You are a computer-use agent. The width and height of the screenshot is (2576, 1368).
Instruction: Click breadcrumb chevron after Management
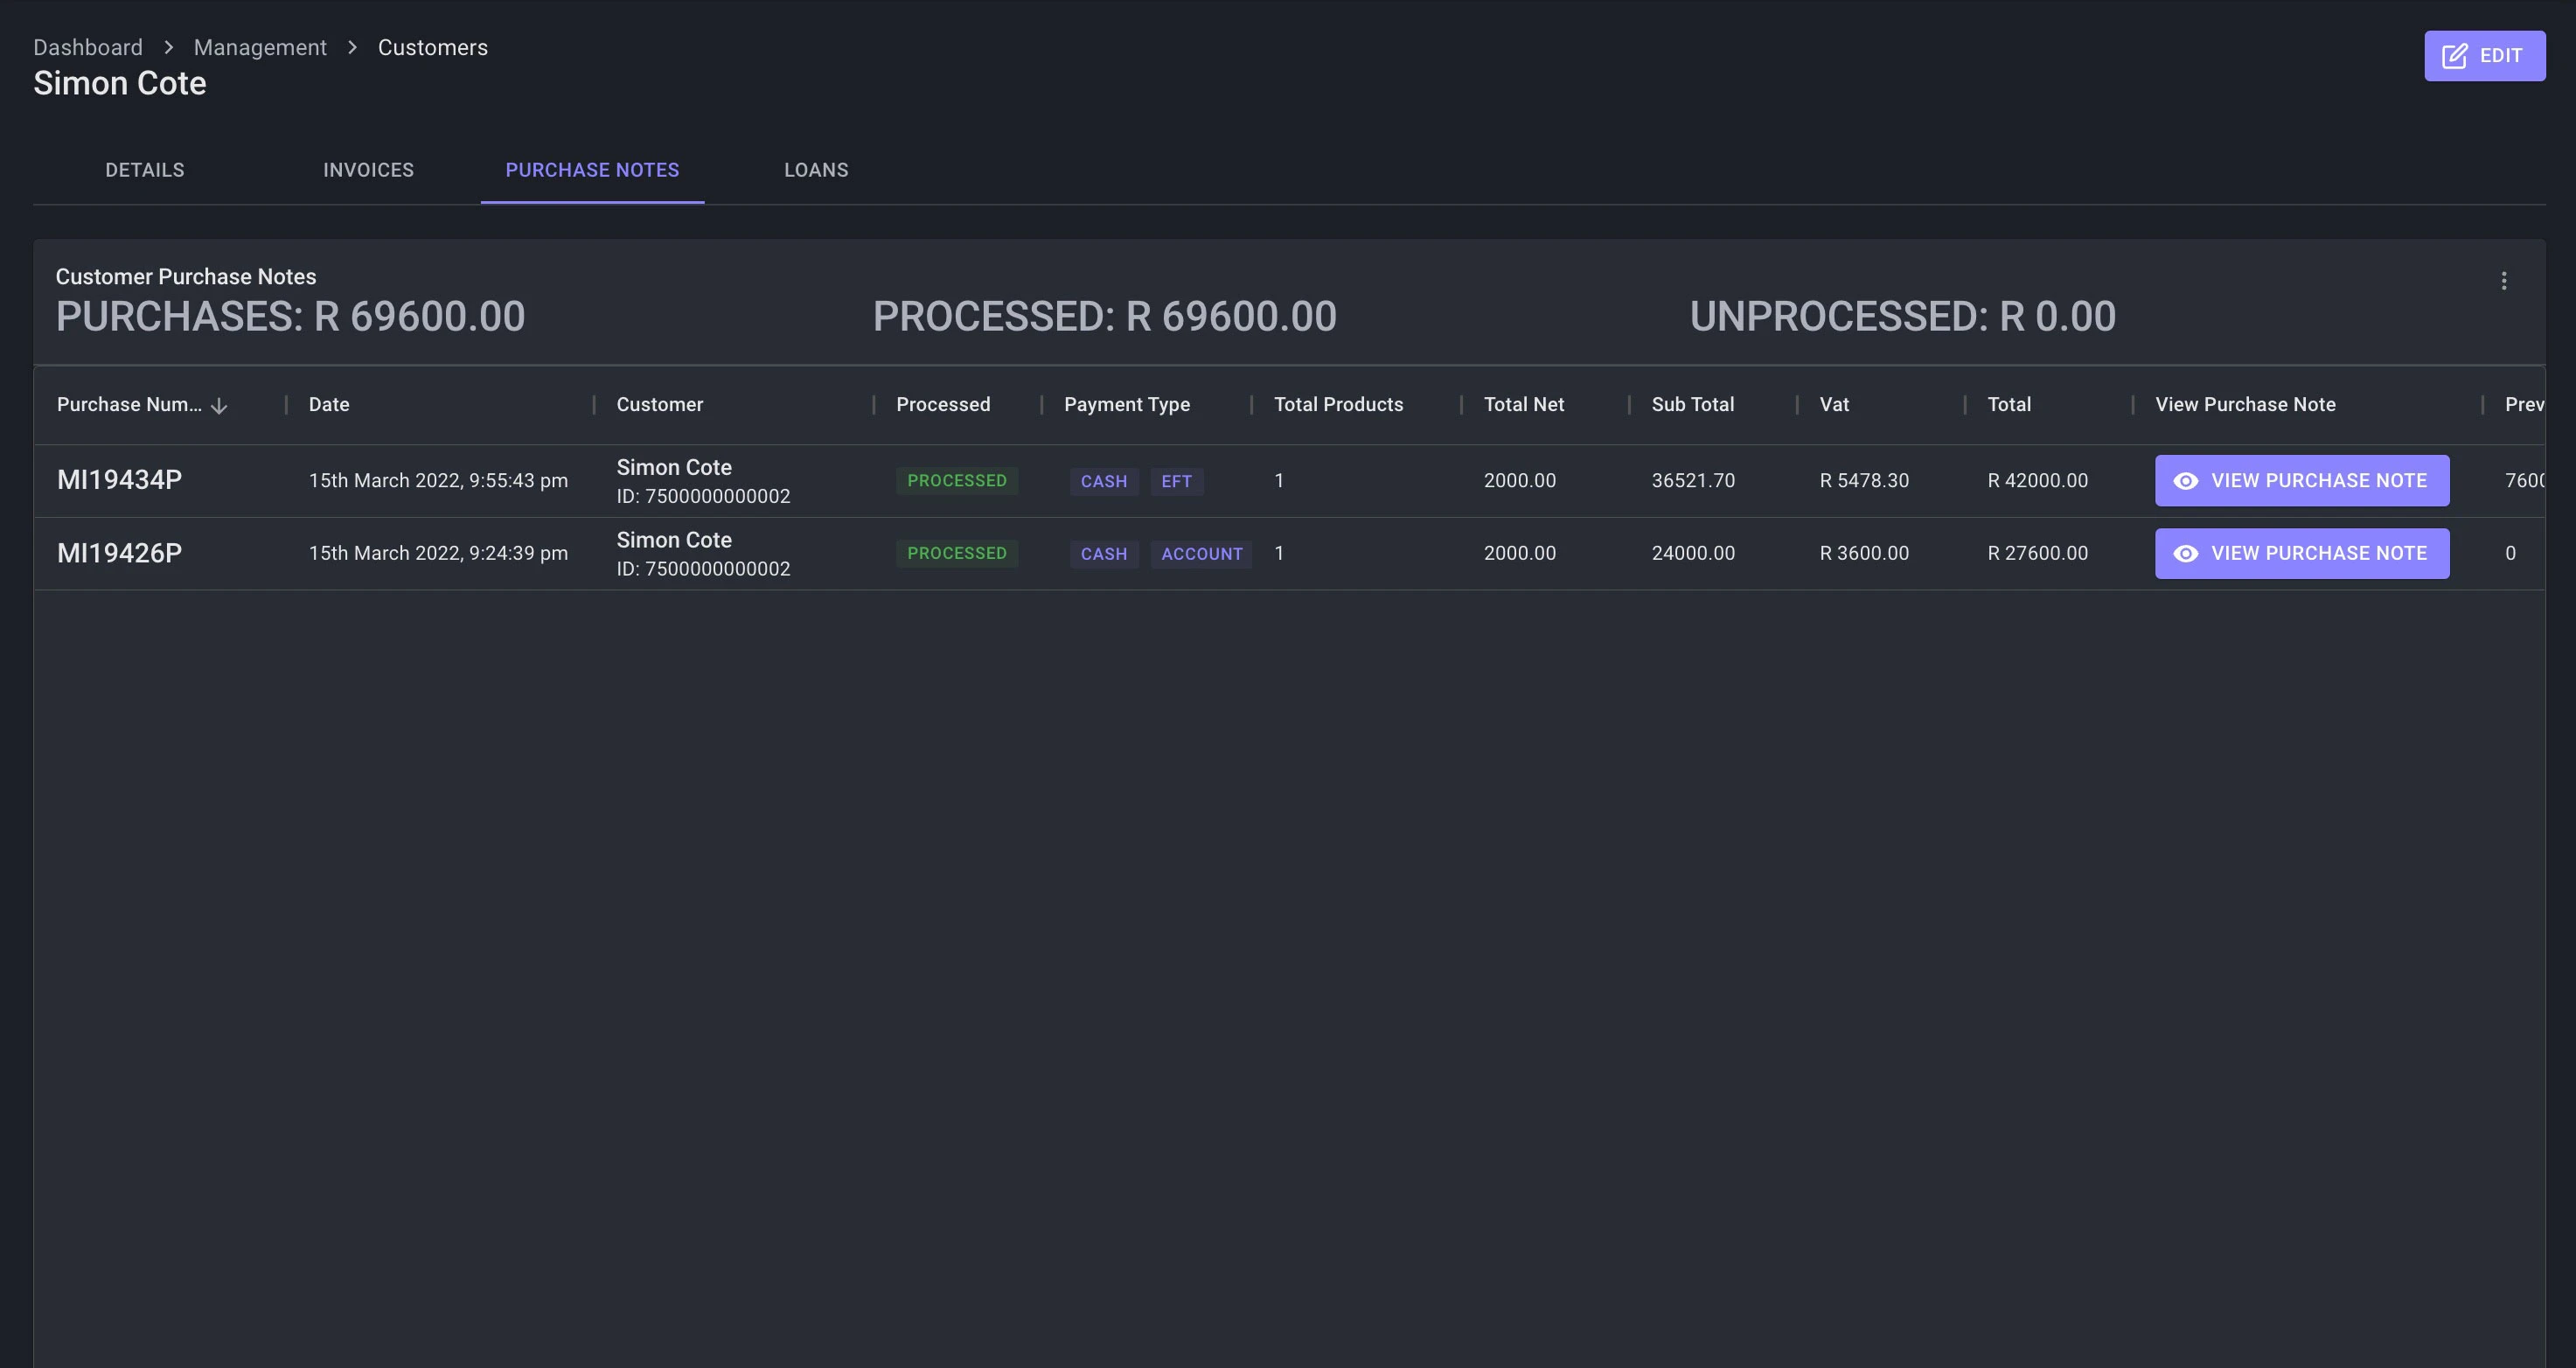coord(352,48)
